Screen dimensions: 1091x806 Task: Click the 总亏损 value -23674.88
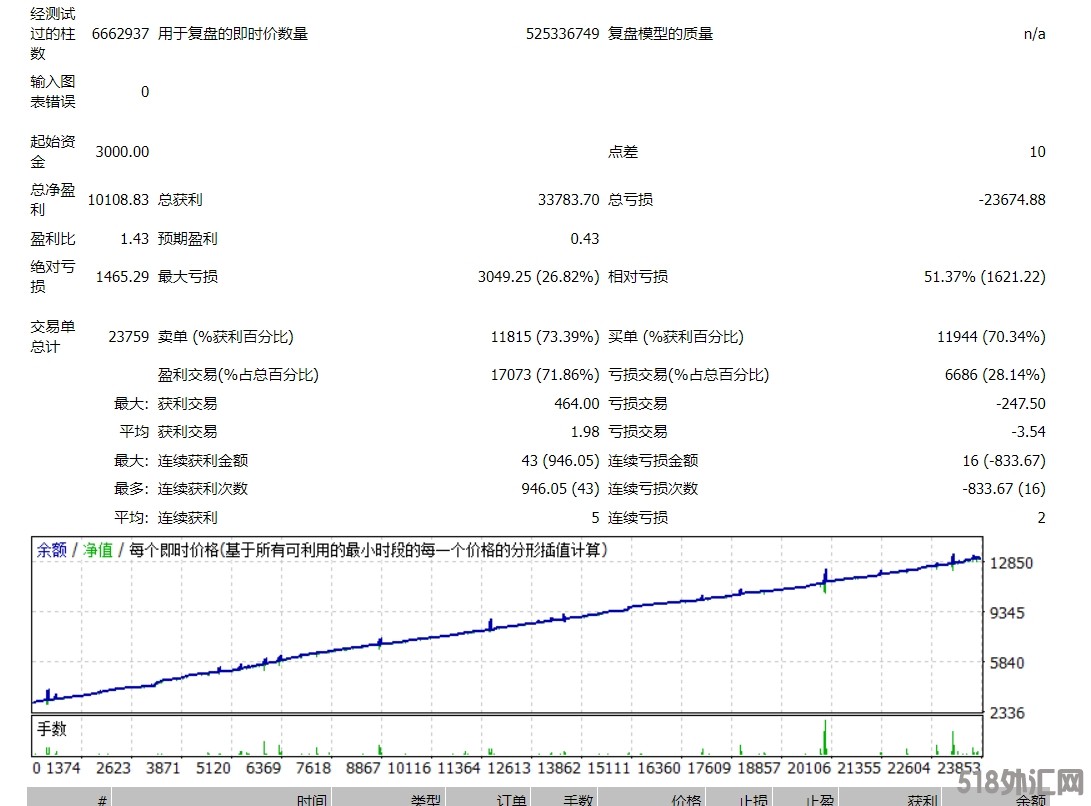[x=1011, y=199]
